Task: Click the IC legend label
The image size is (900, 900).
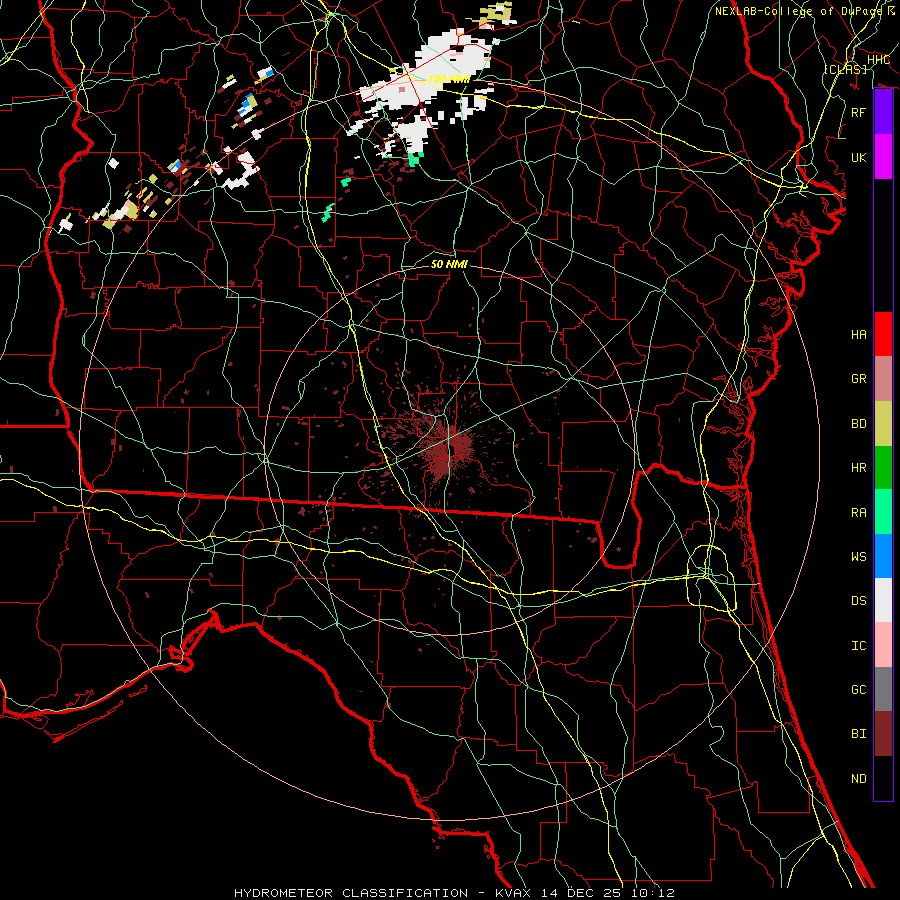Action: coord(858,645)
